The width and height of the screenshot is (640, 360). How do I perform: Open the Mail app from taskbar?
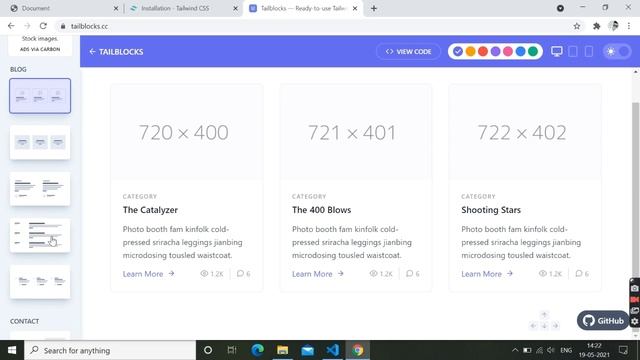pyautogui.click(x=307, y=350)
